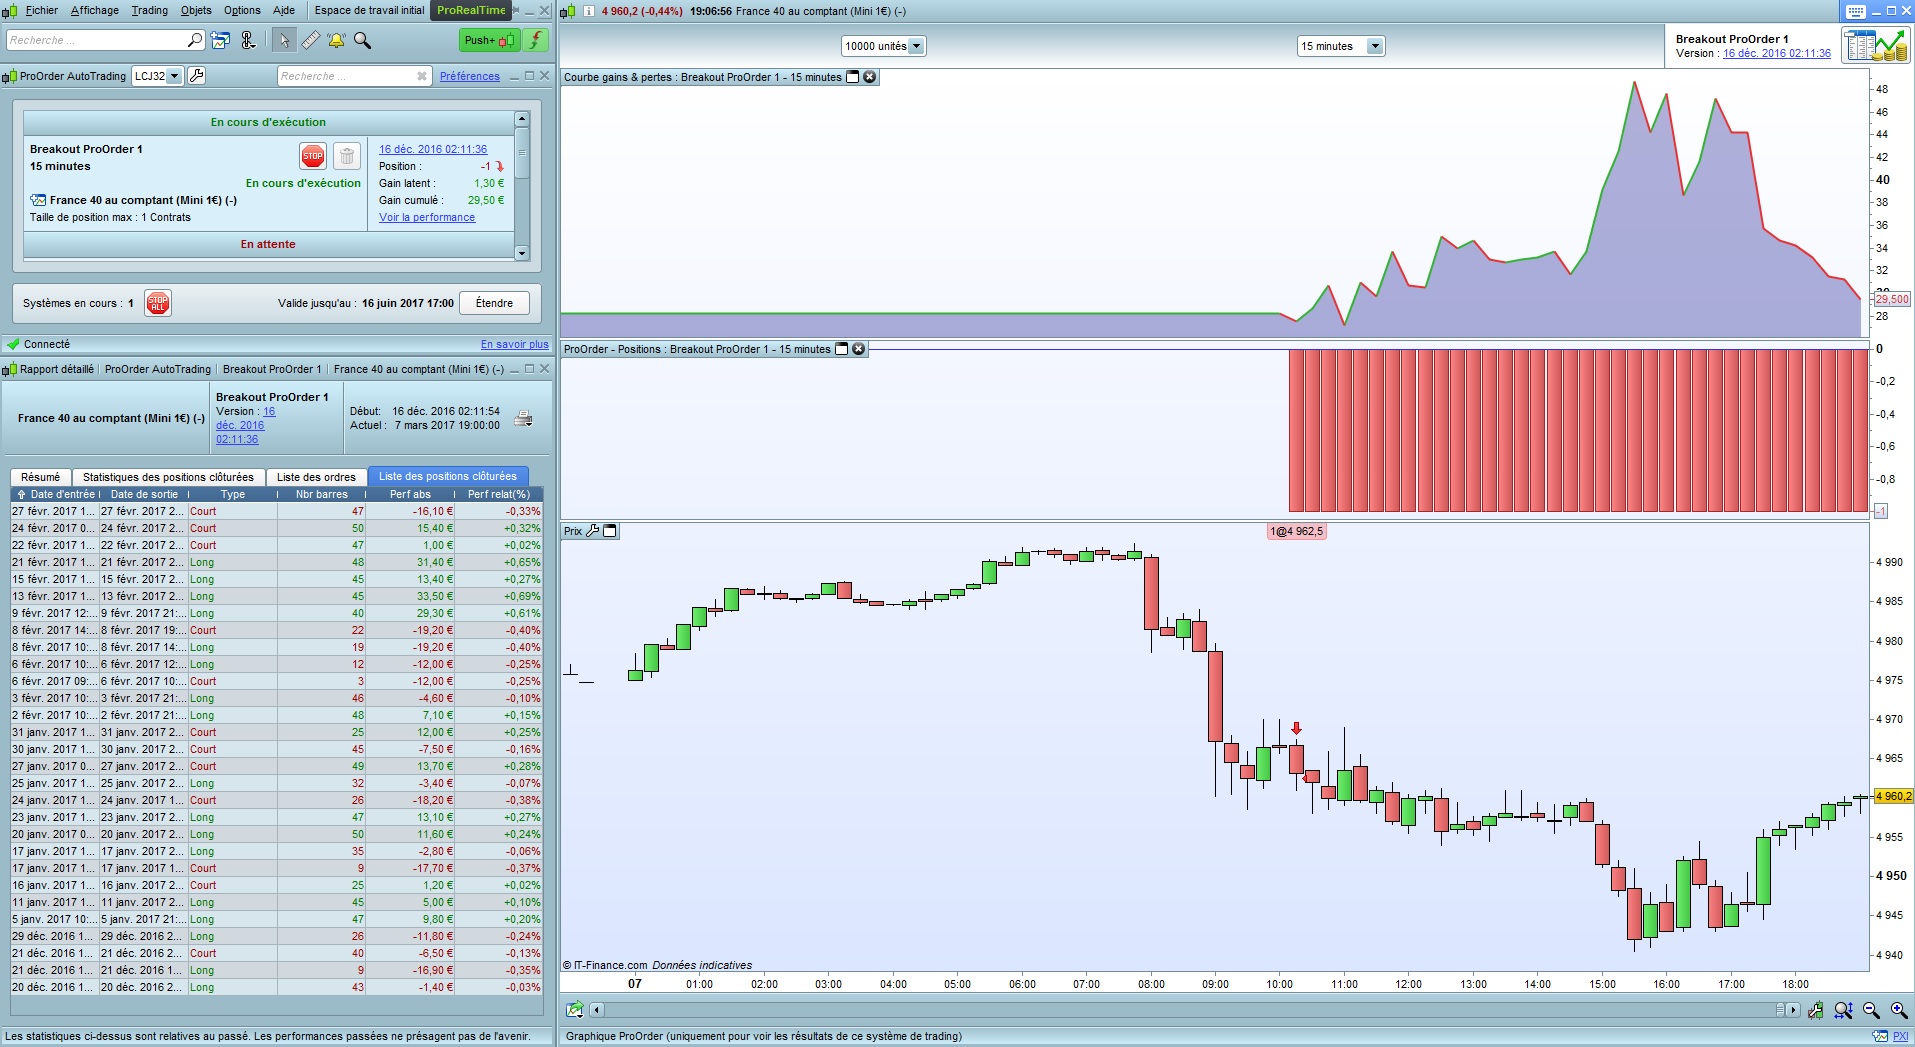Select the zoom magnifier tool
This screenshot has height=1047, width=1915.
pyautogui.click(x=362, y=40)
